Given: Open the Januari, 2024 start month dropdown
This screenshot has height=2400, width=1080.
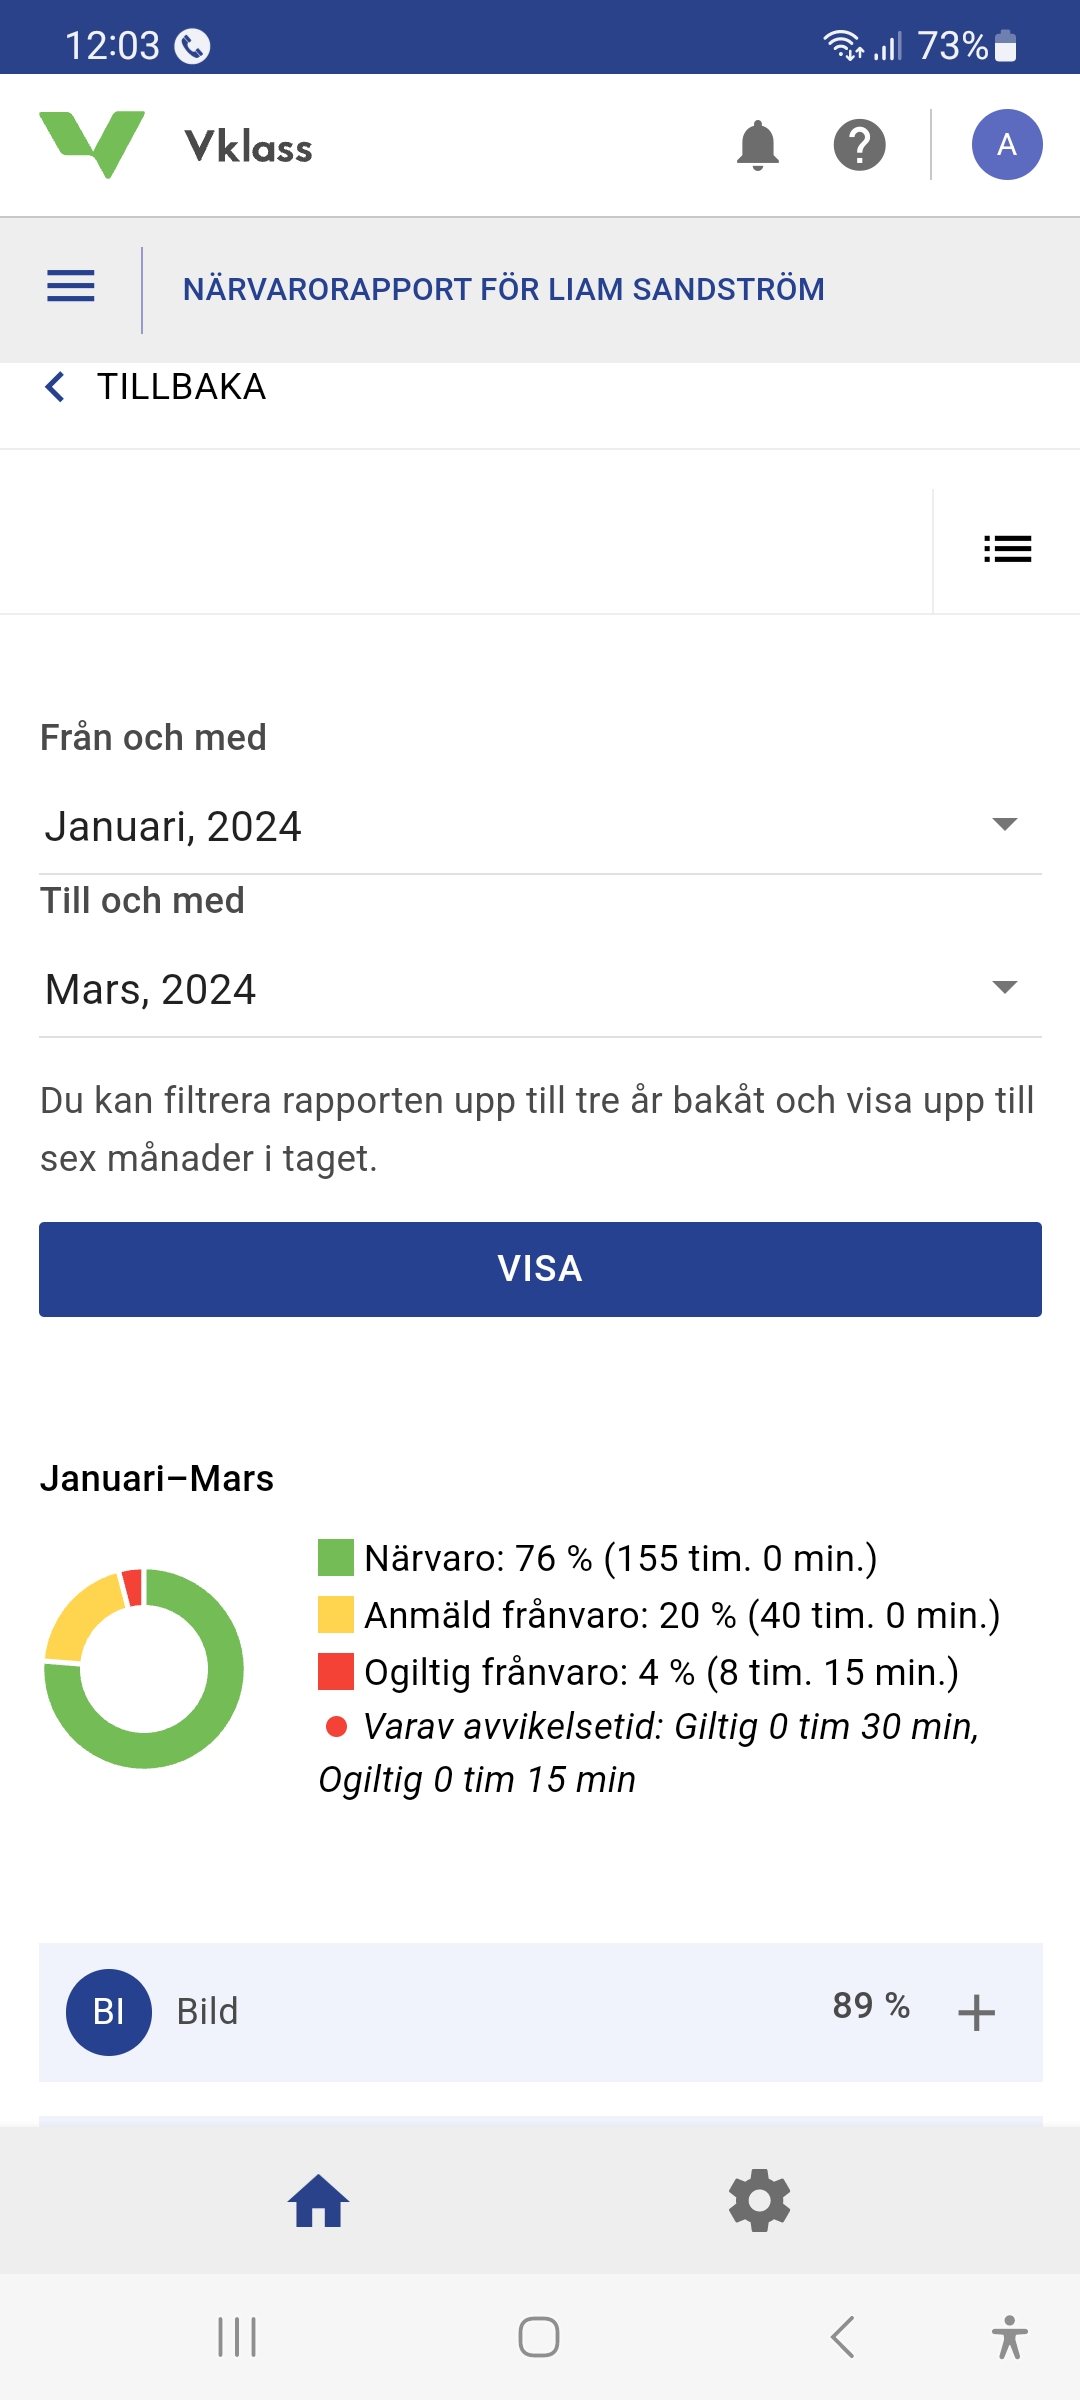Looking at the screenshot, I should 540,826.
